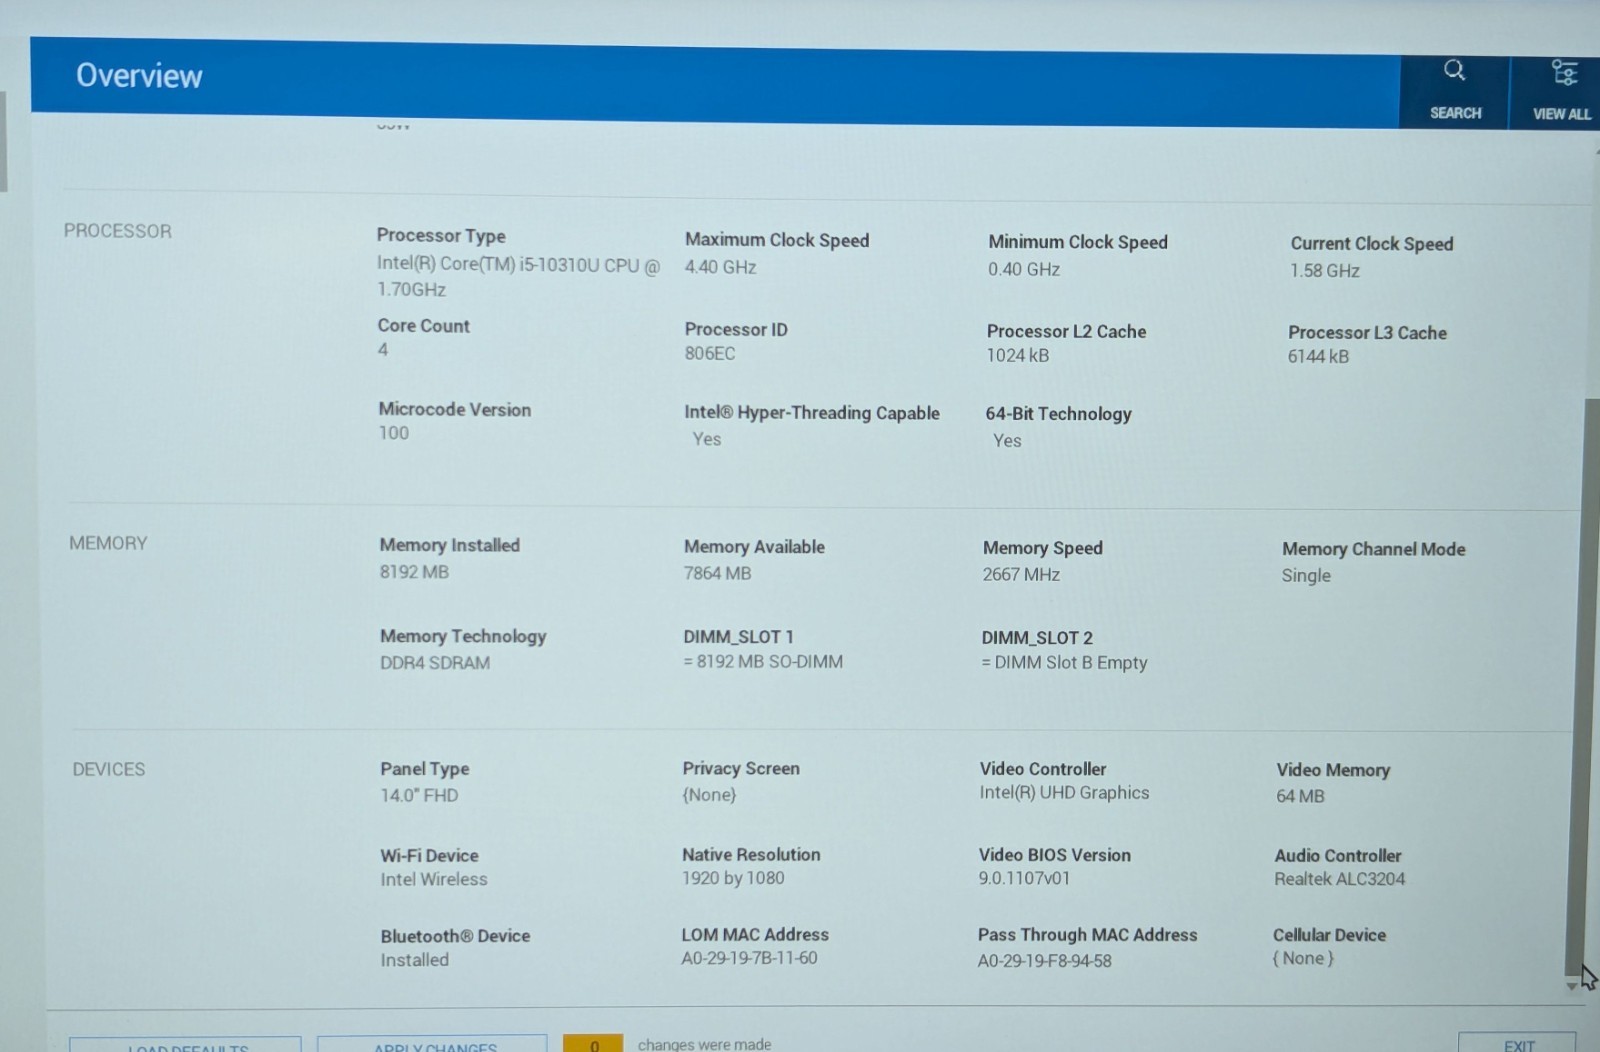Click the Microcode Version label

click(455, 410)
